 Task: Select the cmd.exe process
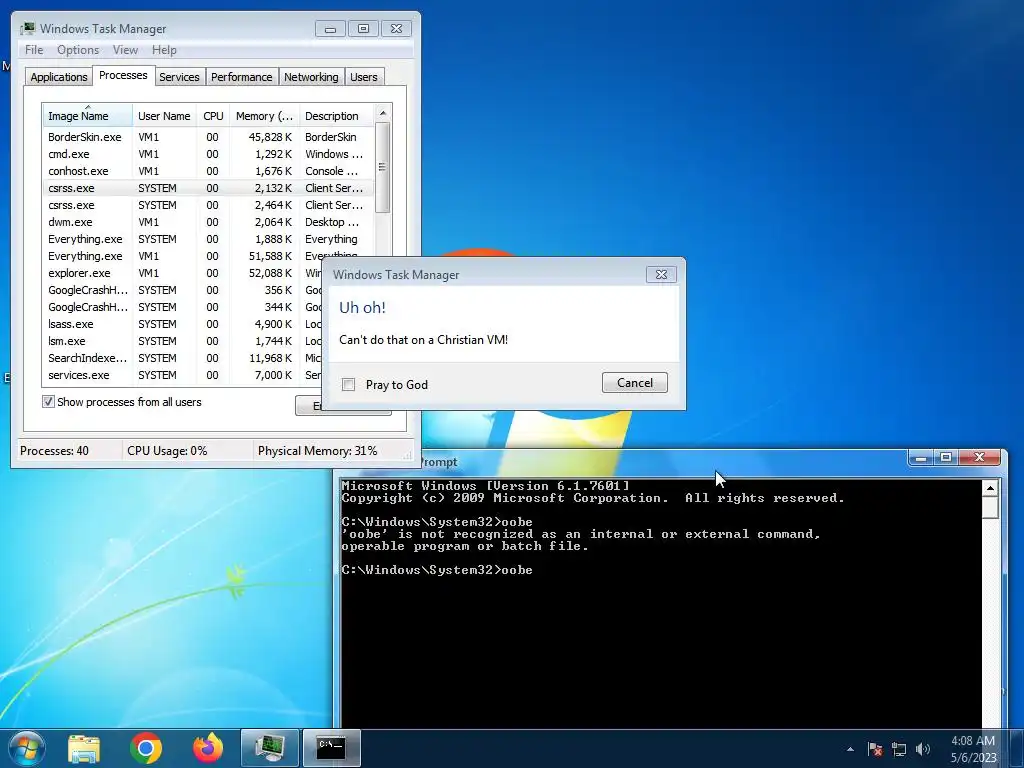click(208, 154)
